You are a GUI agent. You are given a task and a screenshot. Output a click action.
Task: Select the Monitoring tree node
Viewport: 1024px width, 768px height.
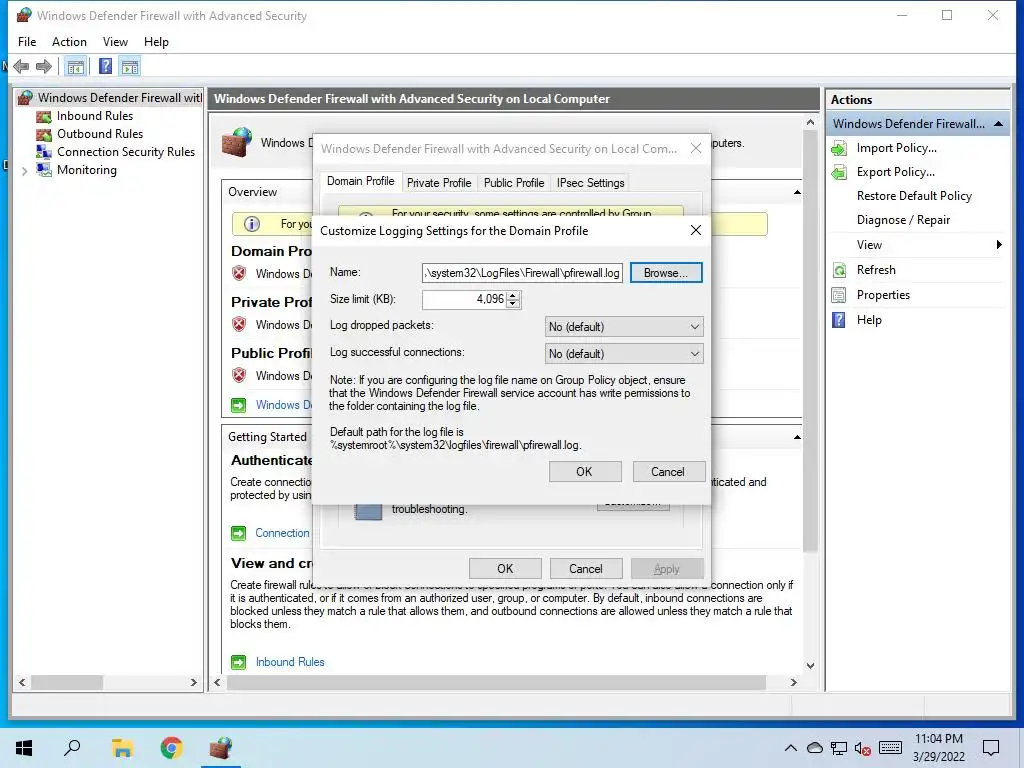87,170
